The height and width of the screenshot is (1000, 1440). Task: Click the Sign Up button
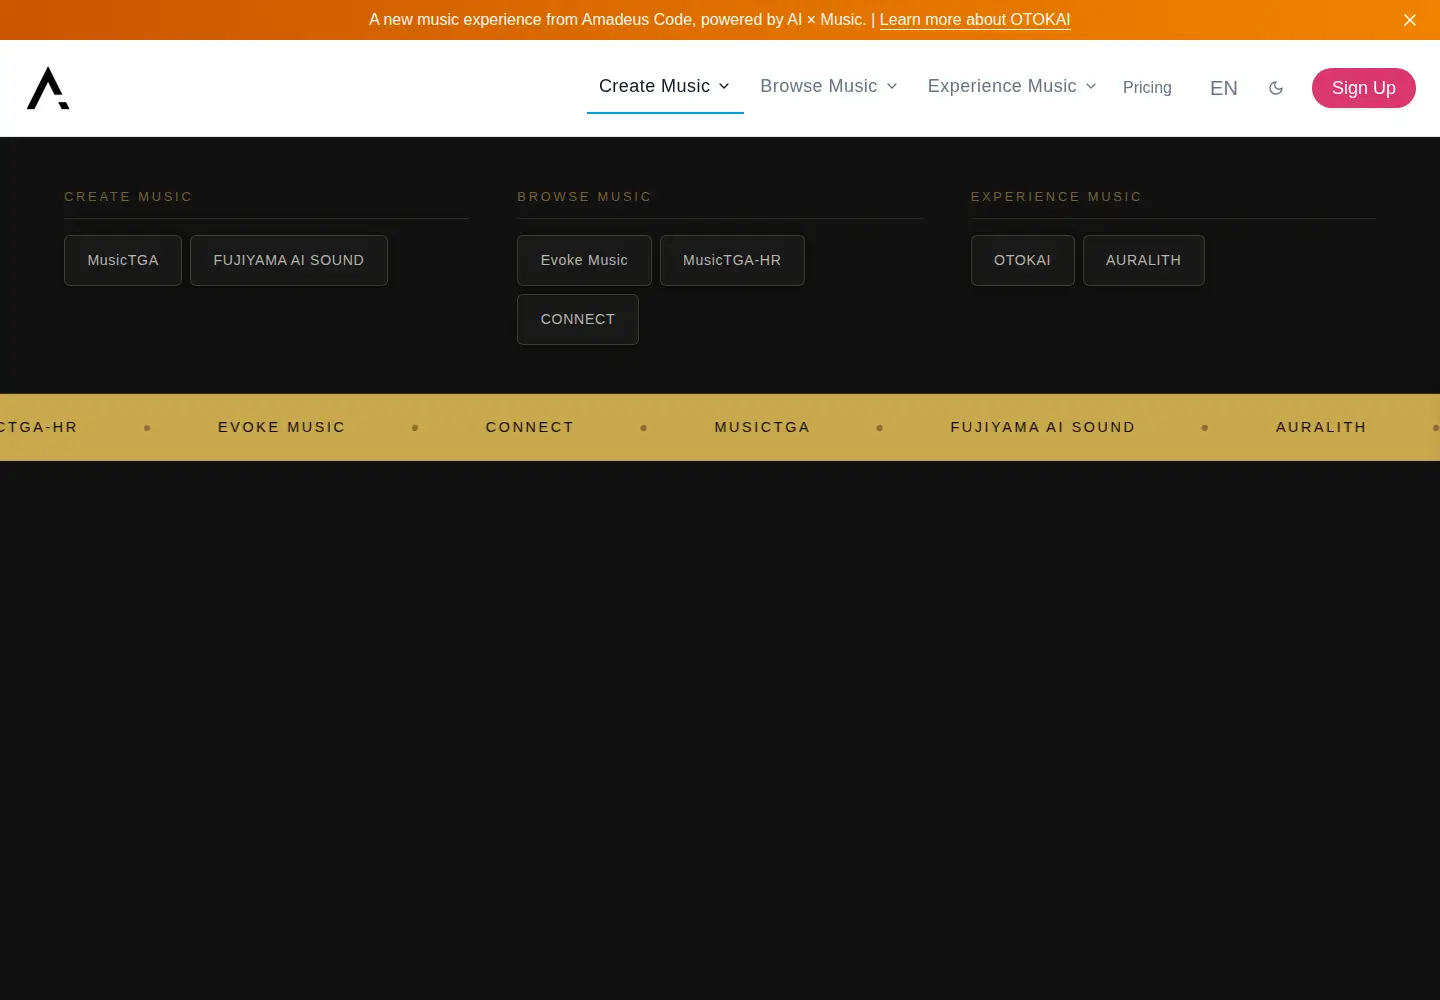click(1364, 88)
